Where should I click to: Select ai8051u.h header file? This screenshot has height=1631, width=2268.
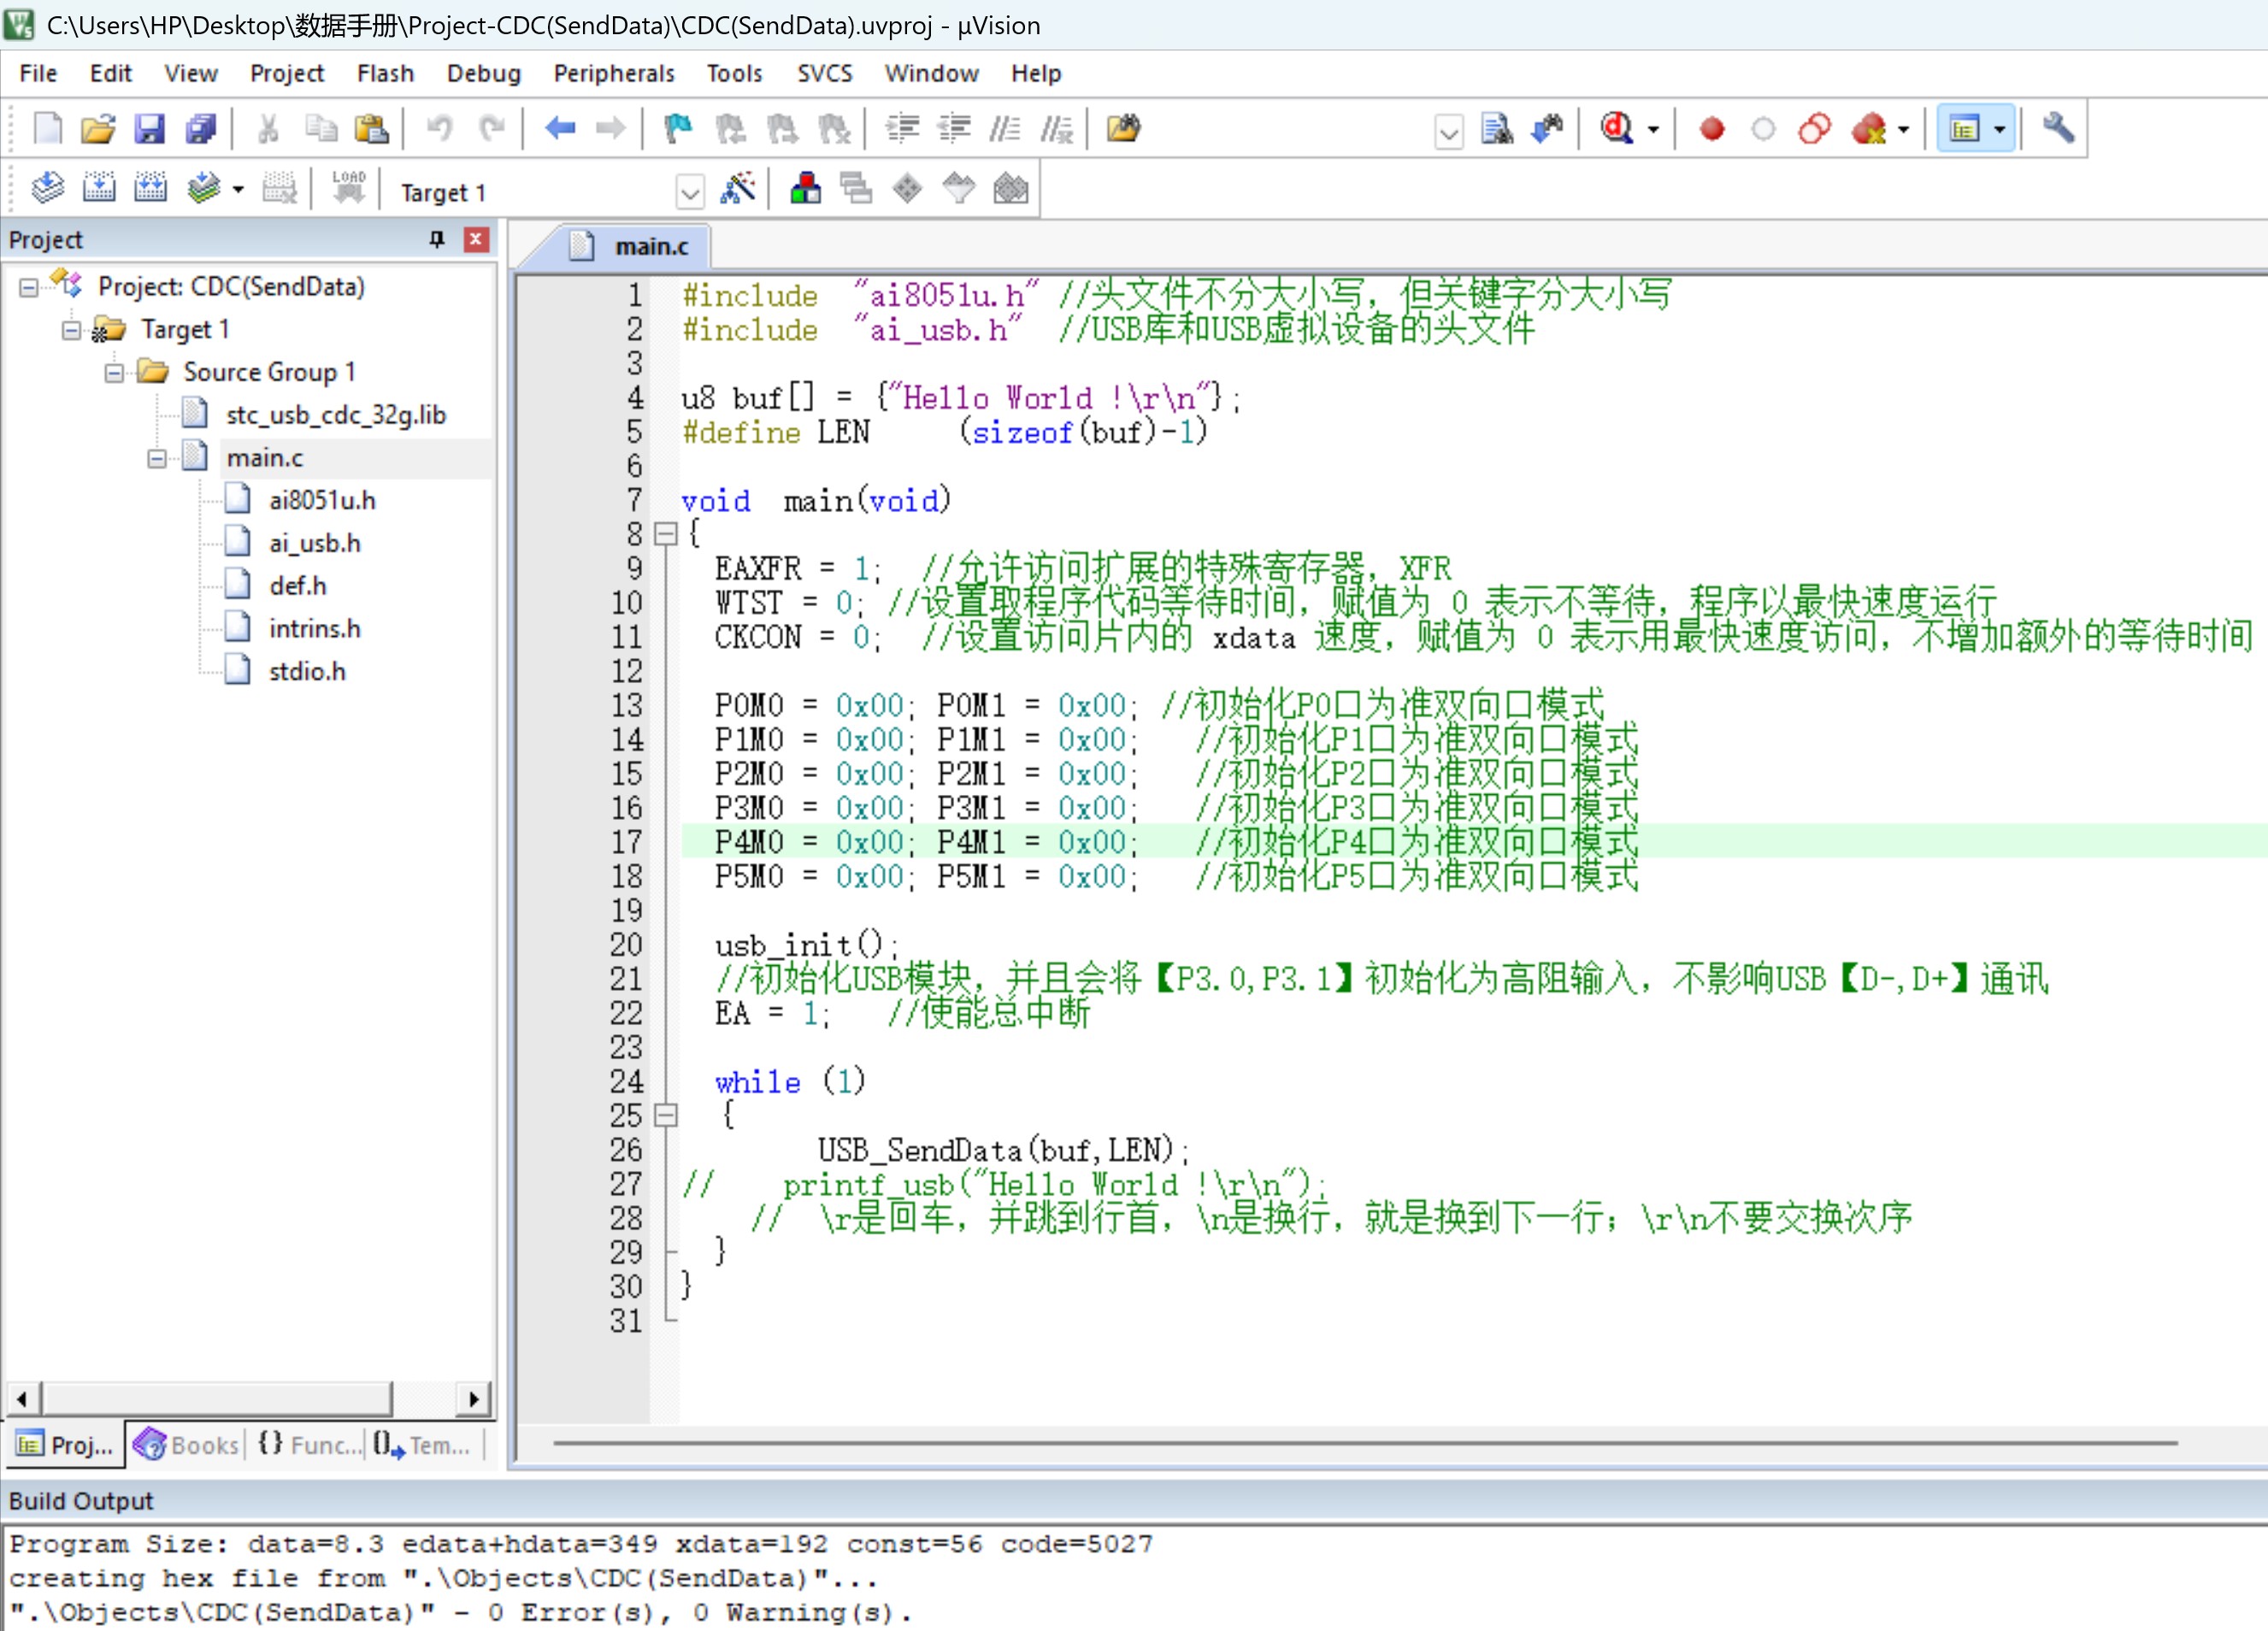pos(322,501)
